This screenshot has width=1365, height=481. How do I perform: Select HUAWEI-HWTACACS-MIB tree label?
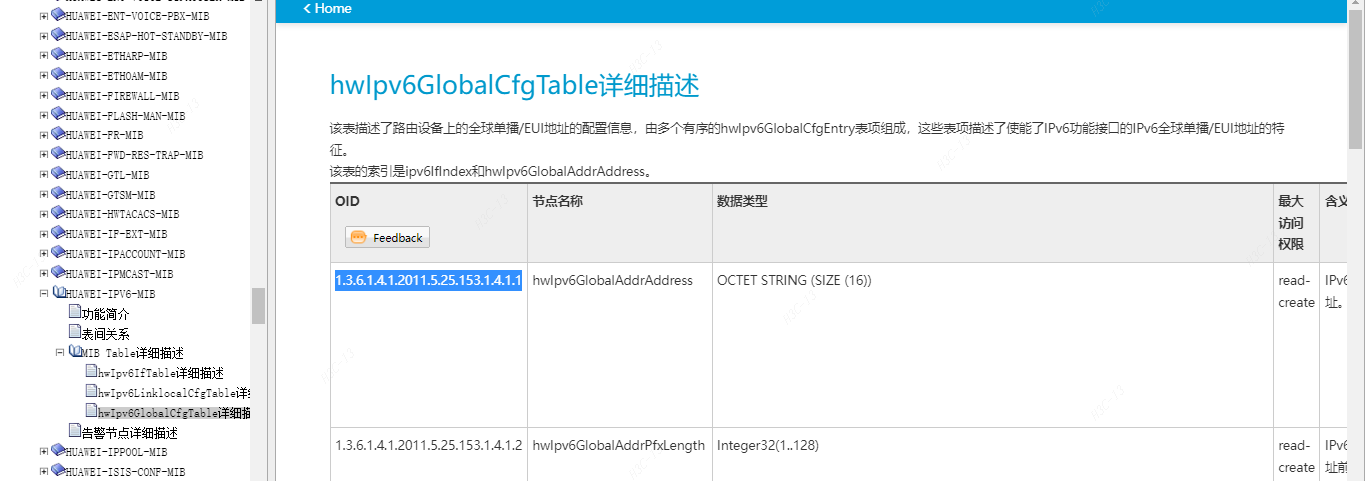pos(122,214)
